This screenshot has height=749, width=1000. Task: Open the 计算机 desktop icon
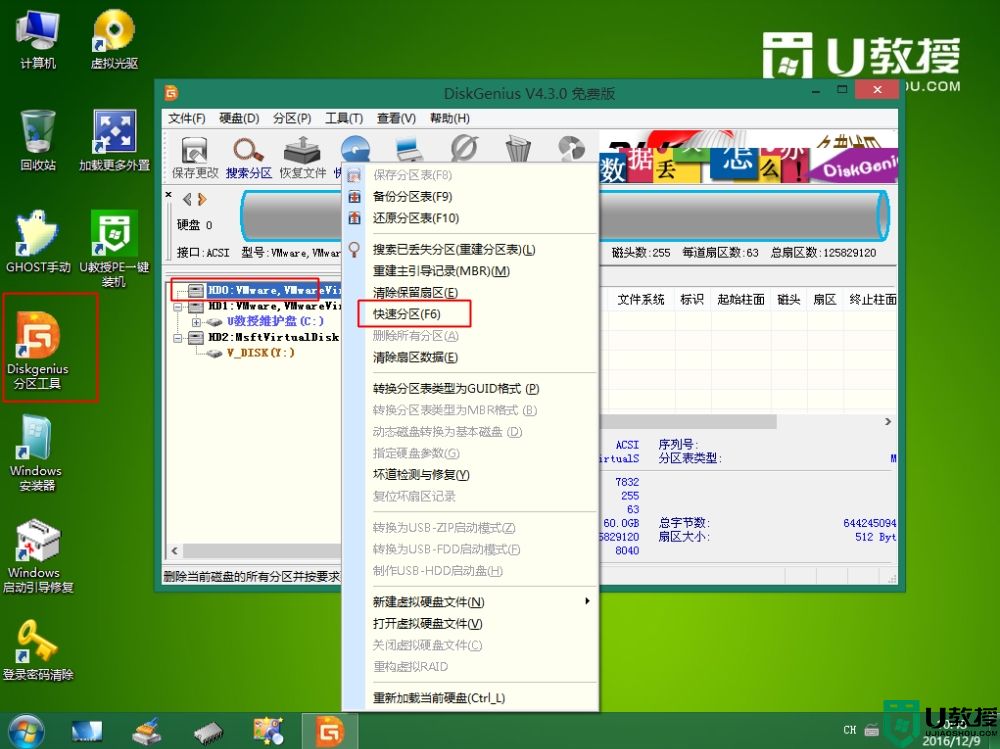[38, 40]
